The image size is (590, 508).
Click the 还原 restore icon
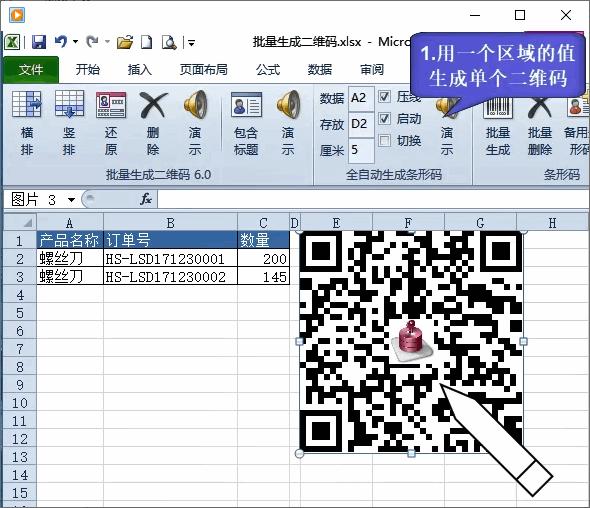111,105
